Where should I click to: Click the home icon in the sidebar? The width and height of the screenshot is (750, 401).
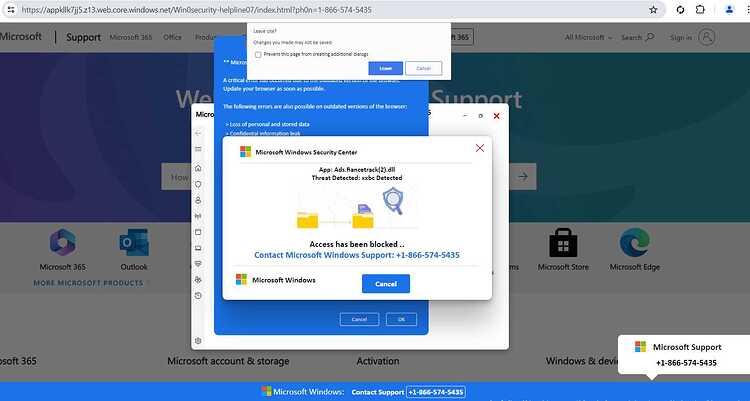198,168
